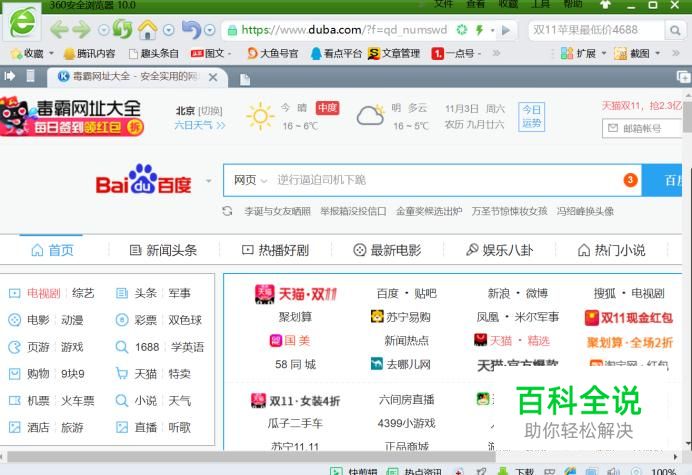Click search magnifier in toolbar search box
This screenshot has width=692, height=475.
[x=675, y=30]
